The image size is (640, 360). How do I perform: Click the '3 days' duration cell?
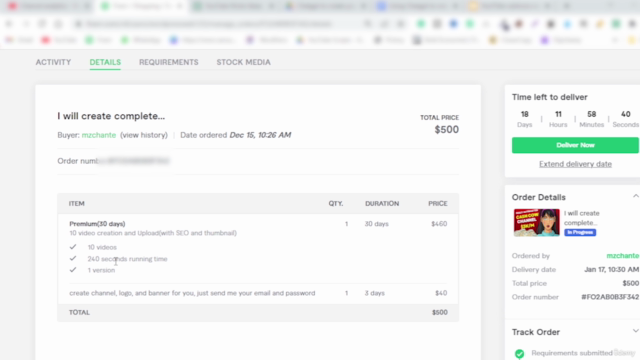pyautogui.click(x=375, y=293)
